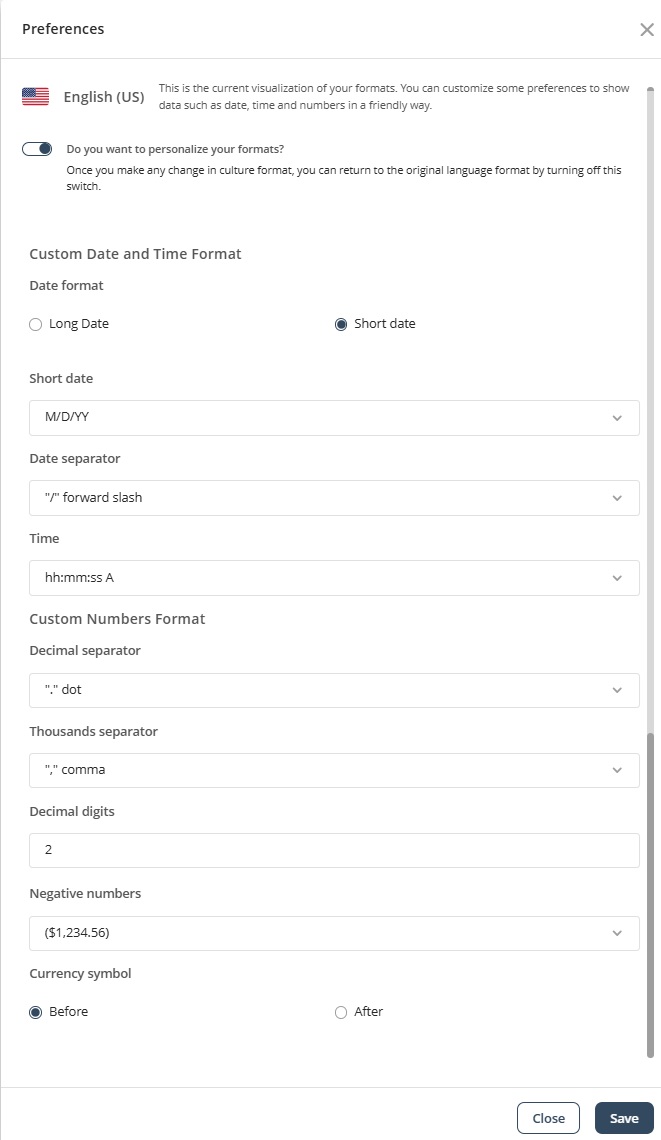661x1140 pixels.
Task: Select the Long Date radio button
Action: pos(35,324)
